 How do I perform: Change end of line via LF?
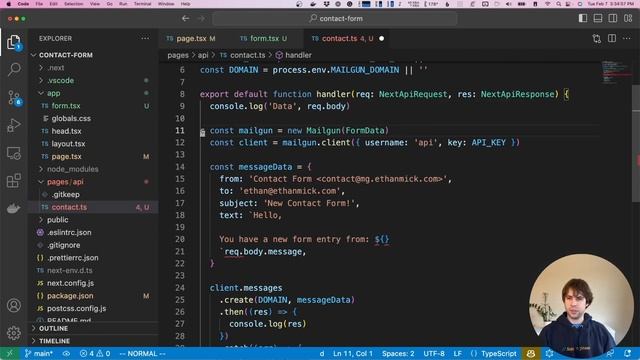point(458,353)
